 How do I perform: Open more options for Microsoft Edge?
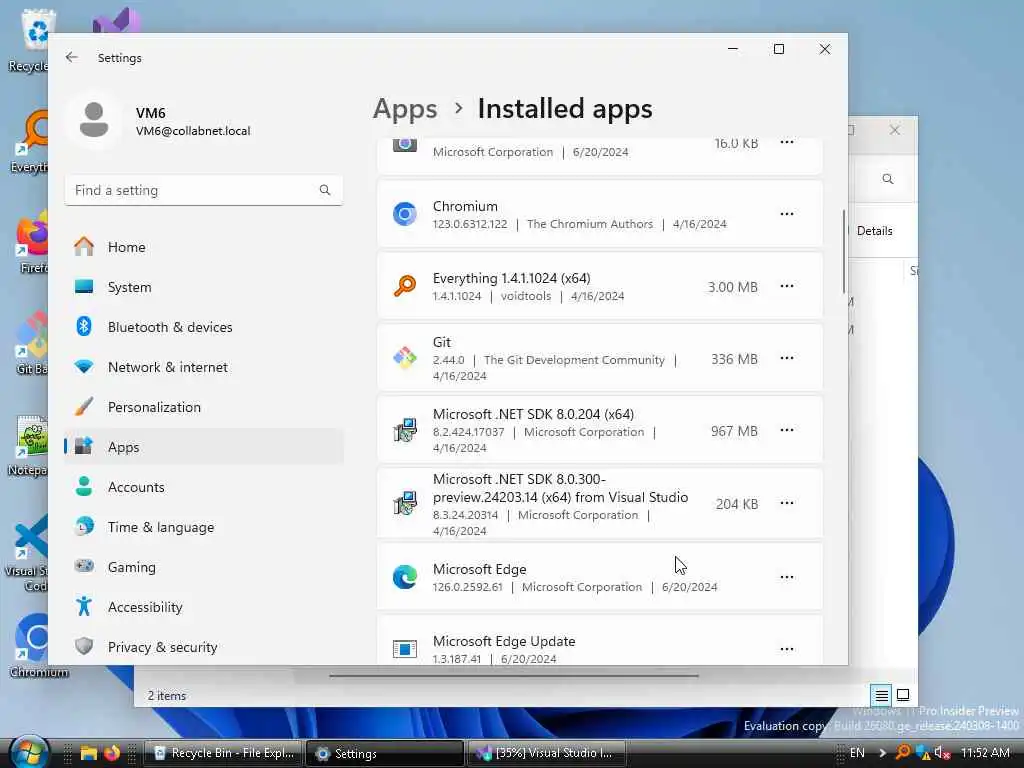787,577
